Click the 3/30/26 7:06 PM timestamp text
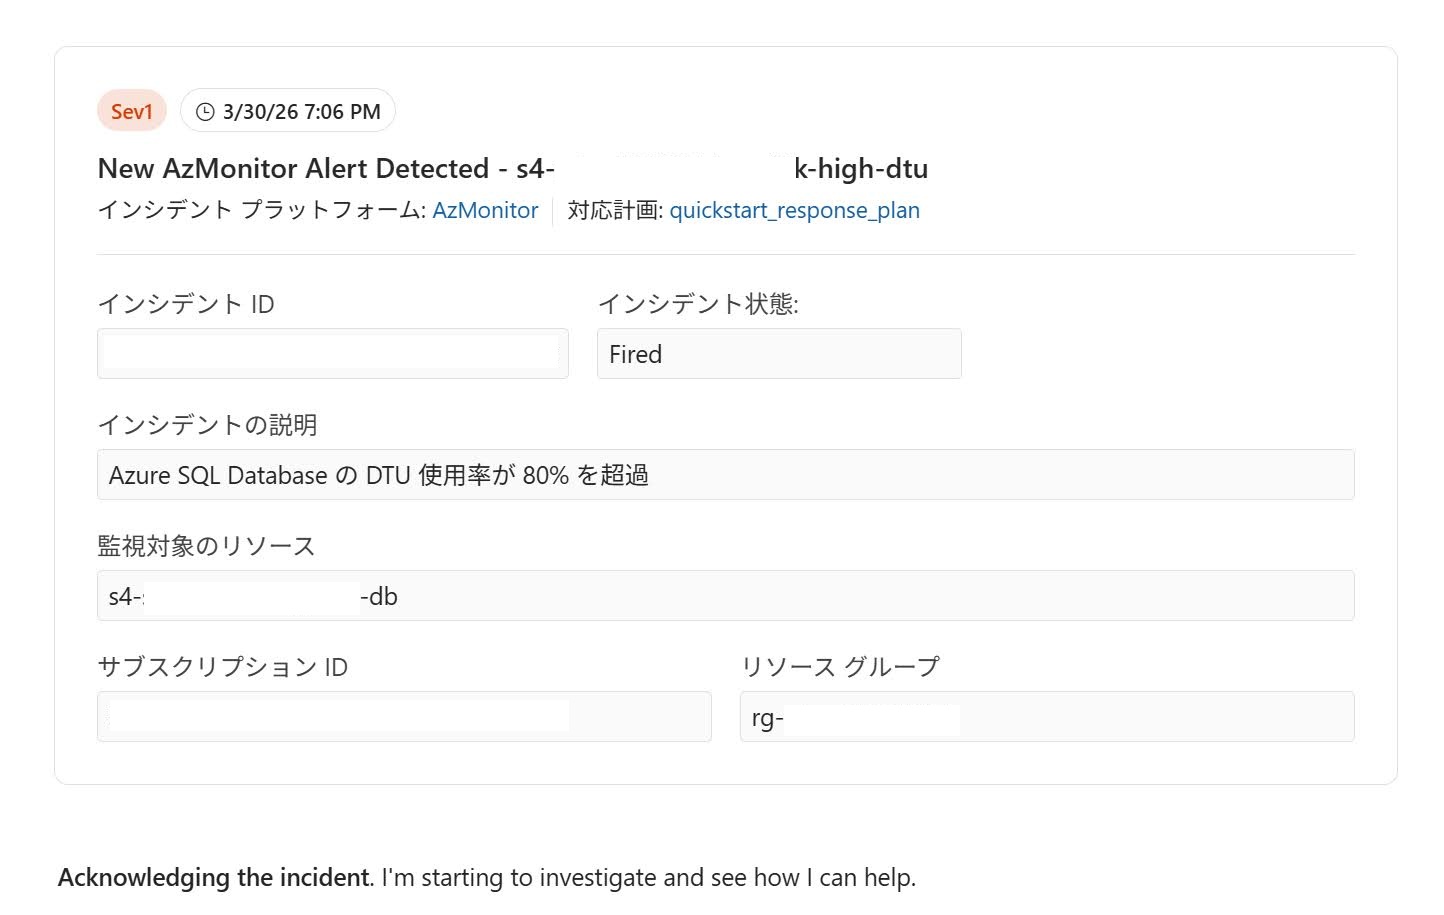 (301, 112)
